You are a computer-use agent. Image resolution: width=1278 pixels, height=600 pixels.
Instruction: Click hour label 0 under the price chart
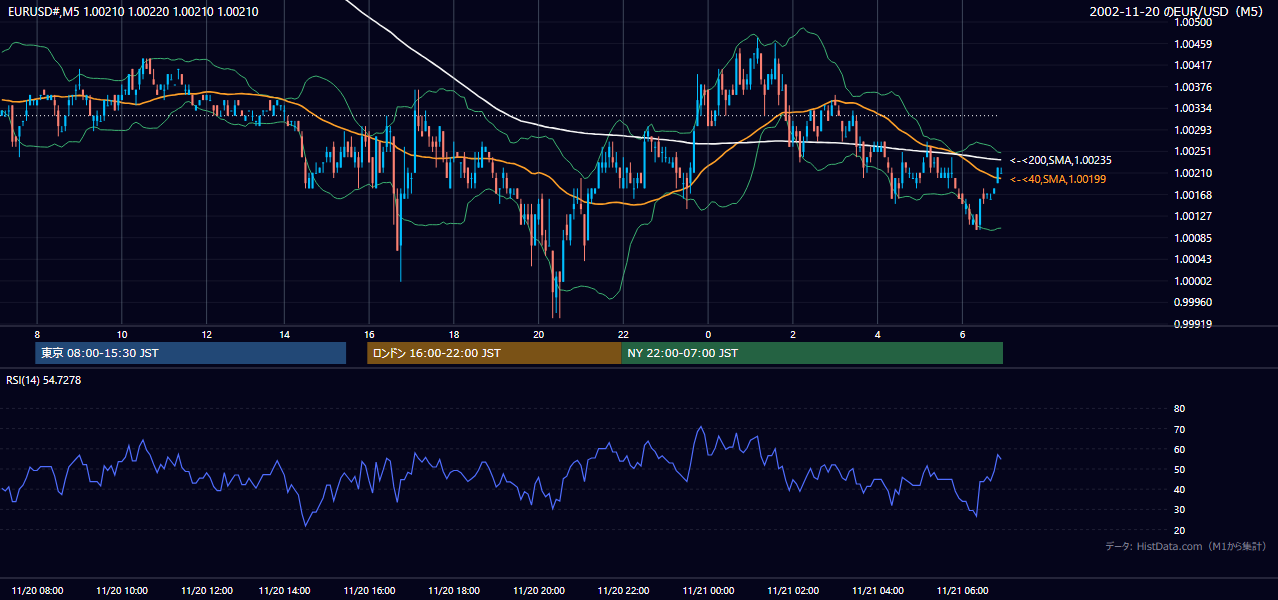708,333
